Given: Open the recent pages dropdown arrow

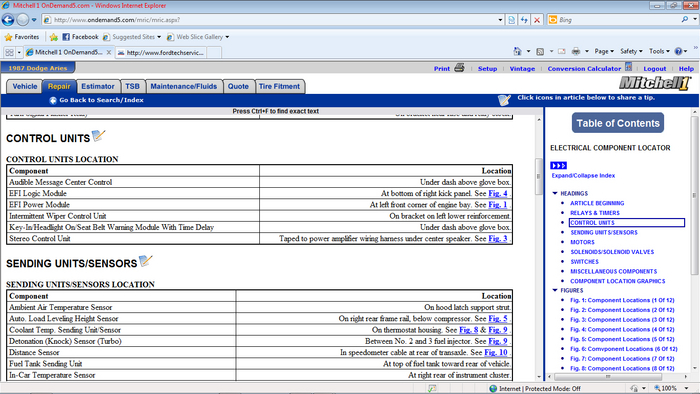Looking at the screenshot, I should (34, 20).
